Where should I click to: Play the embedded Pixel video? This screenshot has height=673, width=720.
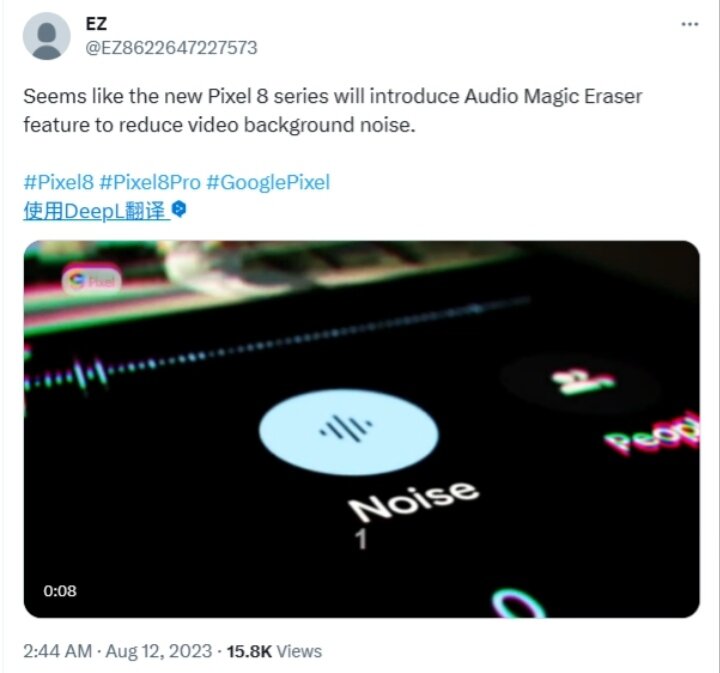(361, 429)
